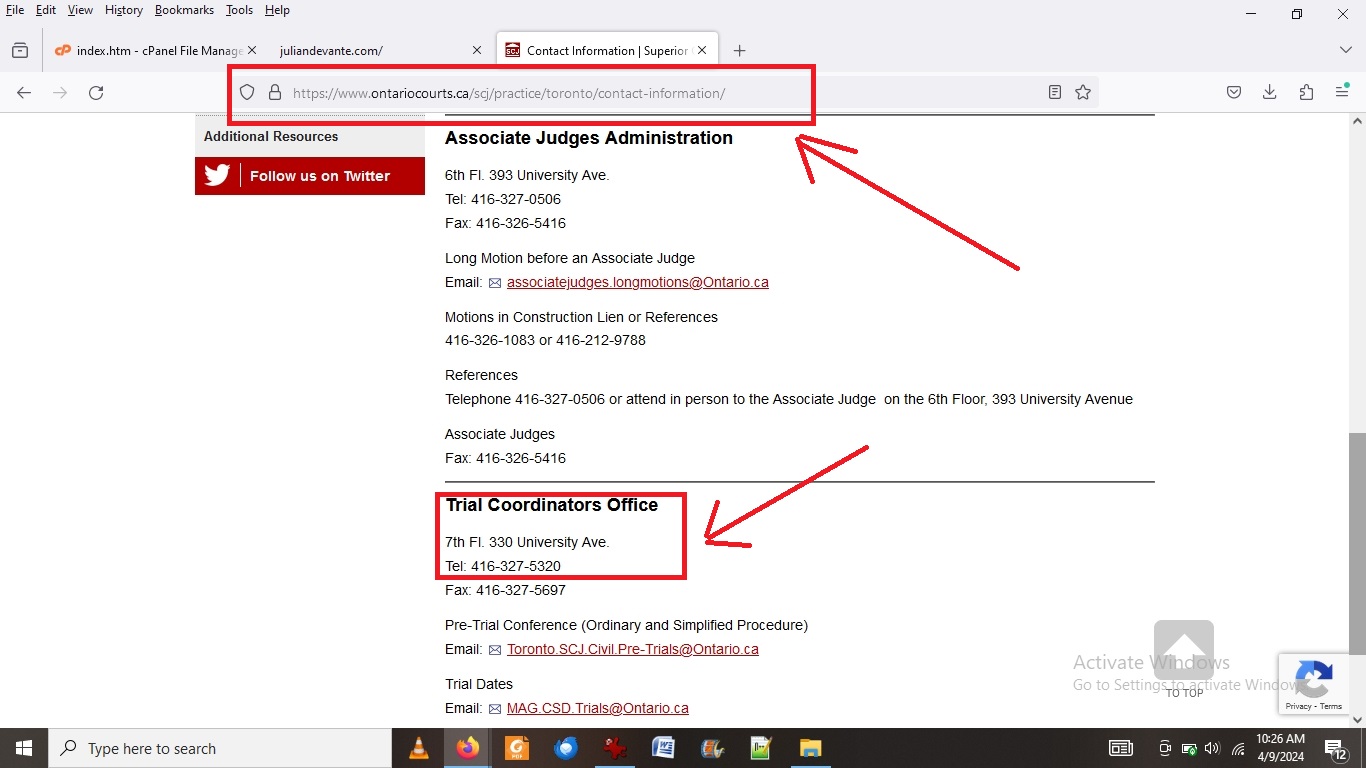Open the new tab plus button

(x=739, y=50)
